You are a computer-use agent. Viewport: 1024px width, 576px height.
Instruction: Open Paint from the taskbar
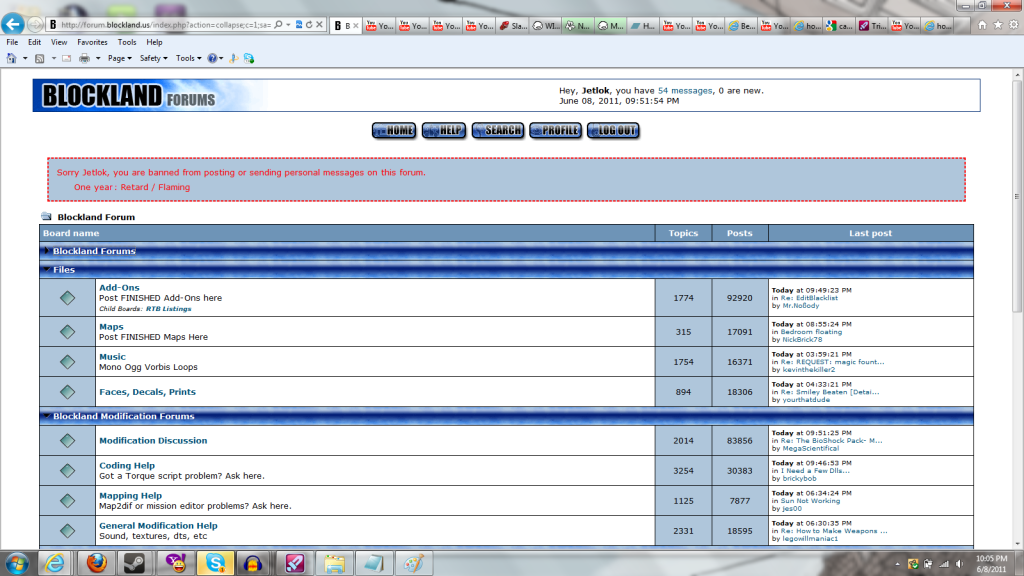click(x=413, y=563)
